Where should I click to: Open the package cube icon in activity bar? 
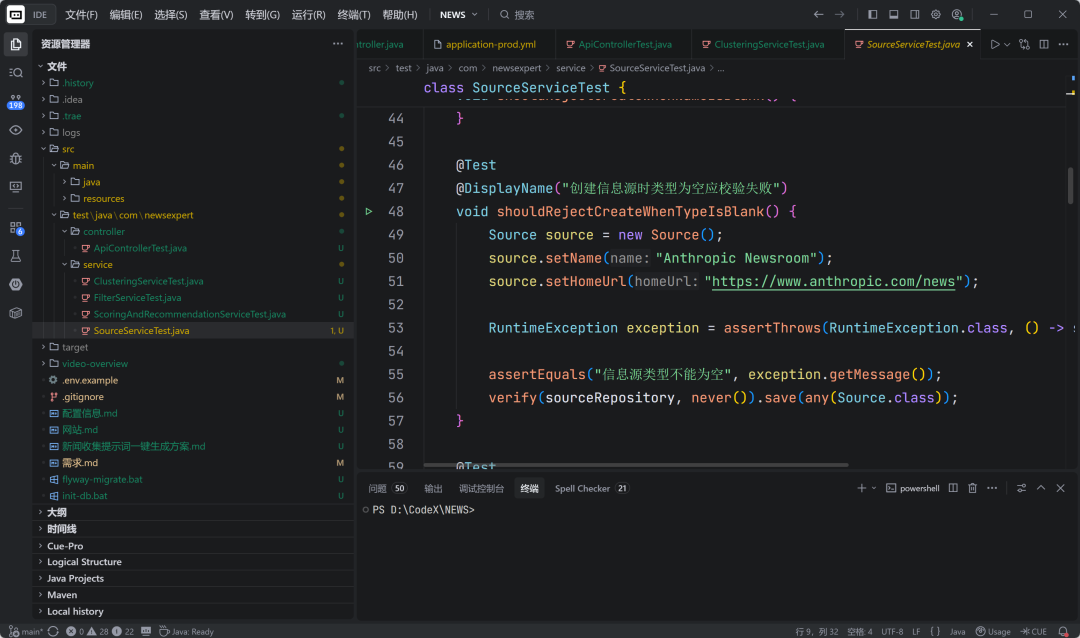pyautogui.click(x=16, y=313)
